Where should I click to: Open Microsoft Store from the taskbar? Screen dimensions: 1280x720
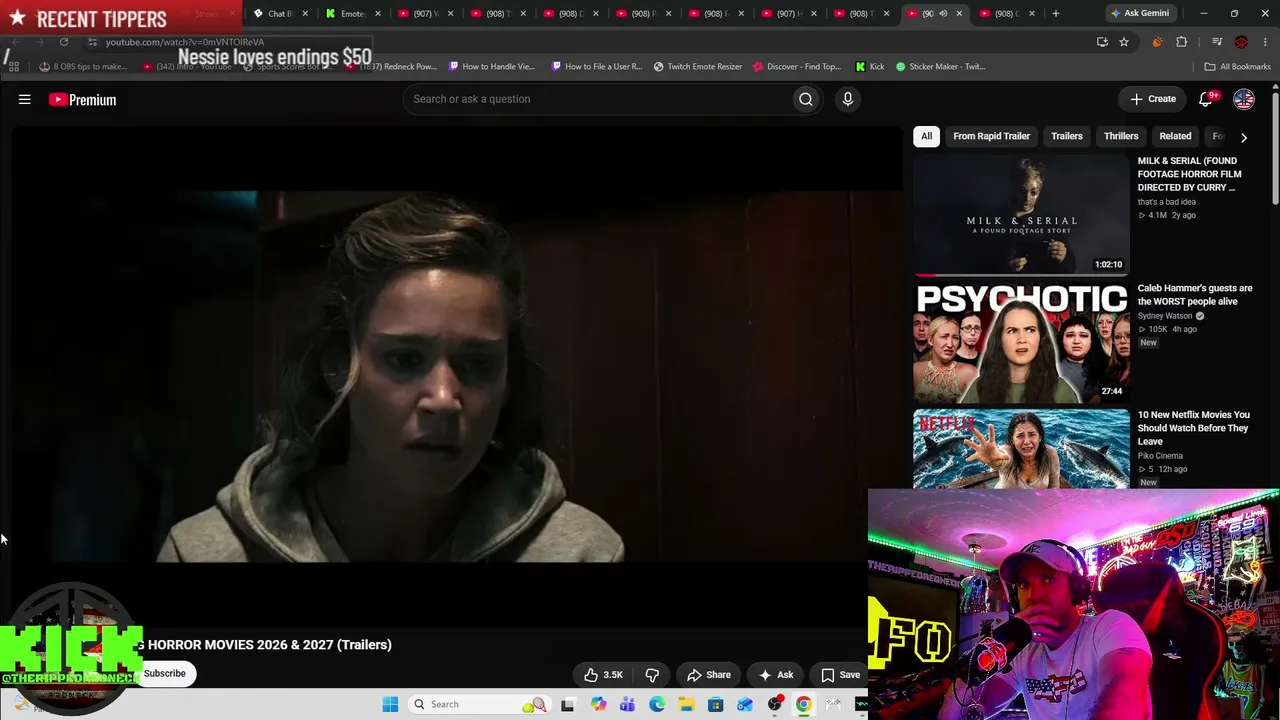(715, 704)
